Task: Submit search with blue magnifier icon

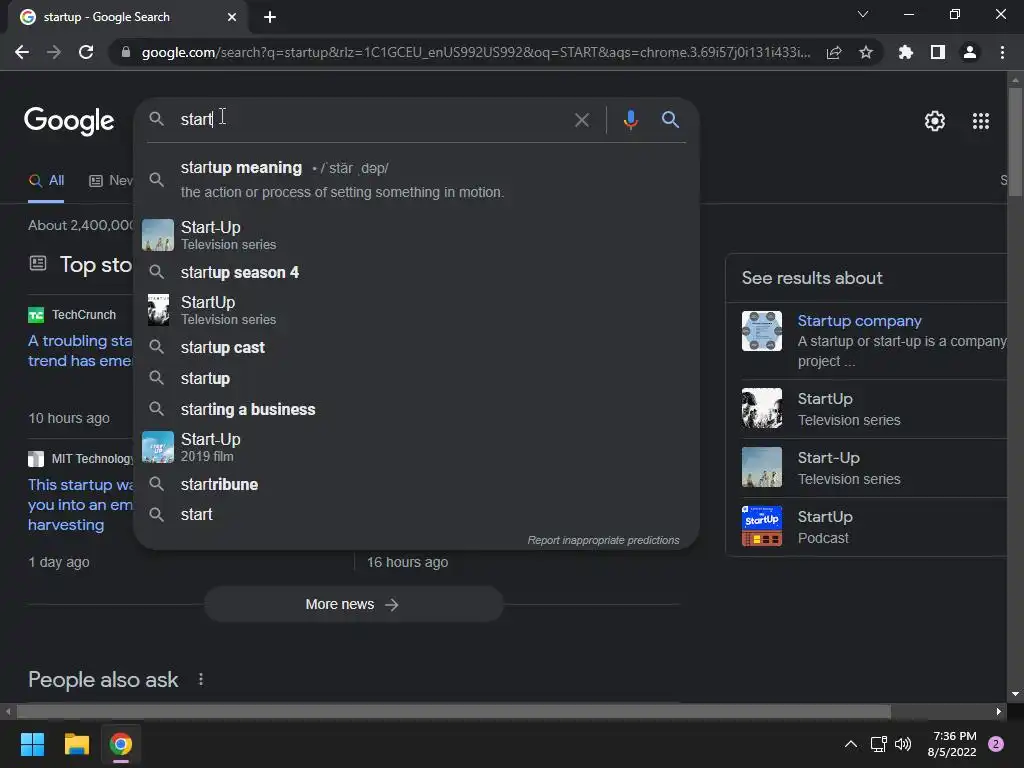Action: tap(670, 120)
